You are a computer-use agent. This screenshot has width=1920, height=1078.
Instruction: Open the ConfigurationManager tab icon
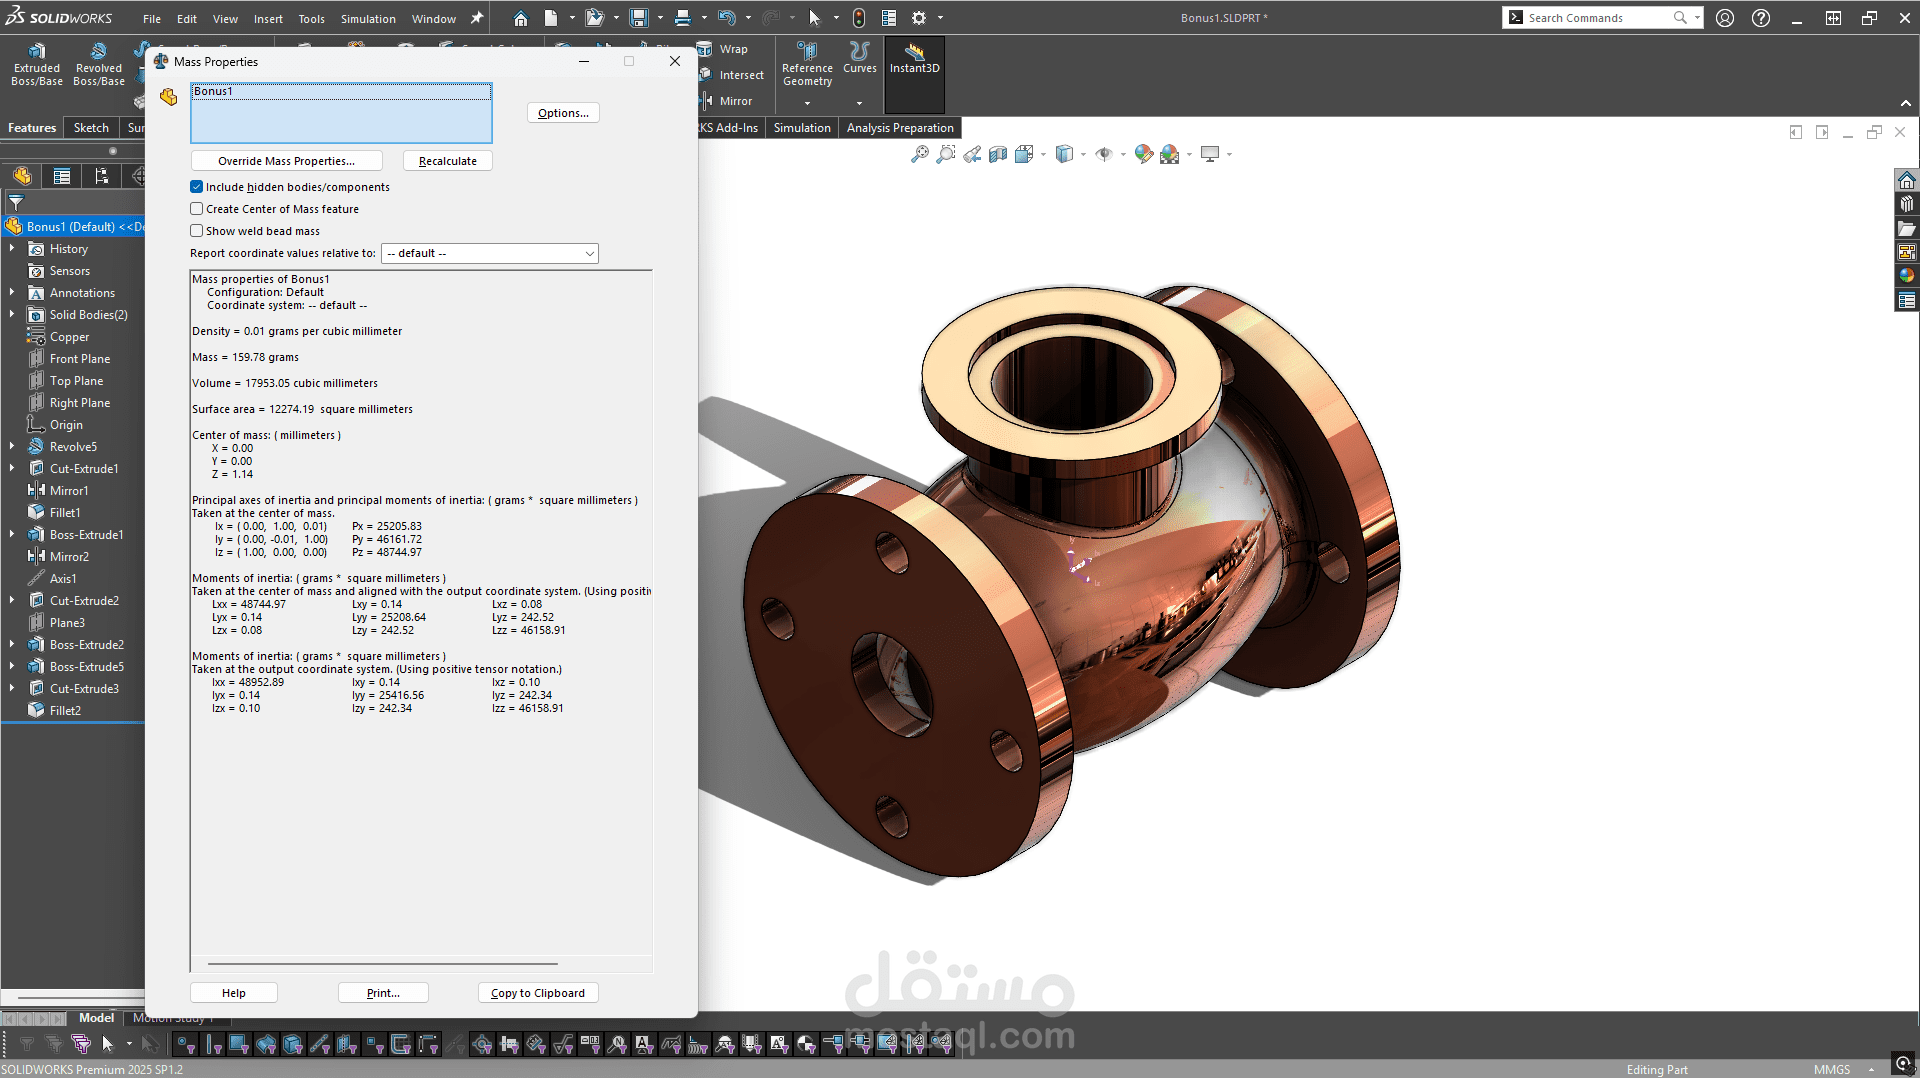click(x=101, y=177)
